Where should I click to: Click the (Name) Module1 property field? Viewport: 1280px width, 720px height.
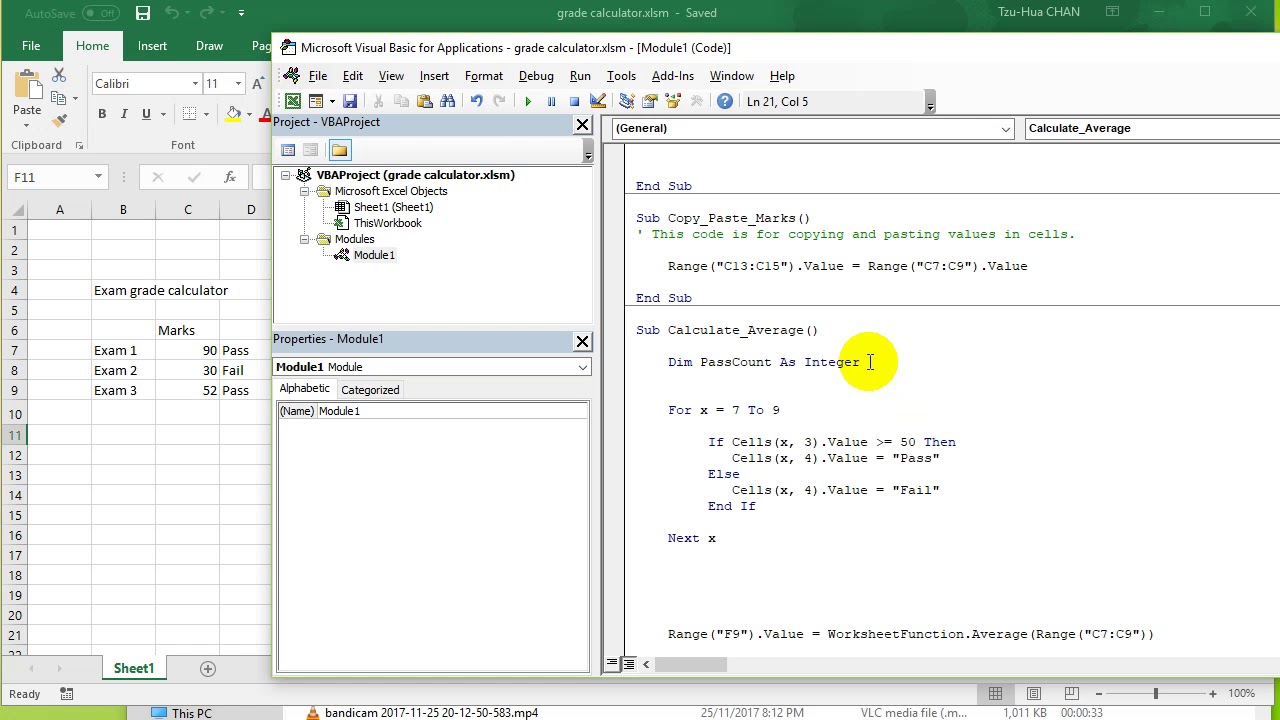433,411
